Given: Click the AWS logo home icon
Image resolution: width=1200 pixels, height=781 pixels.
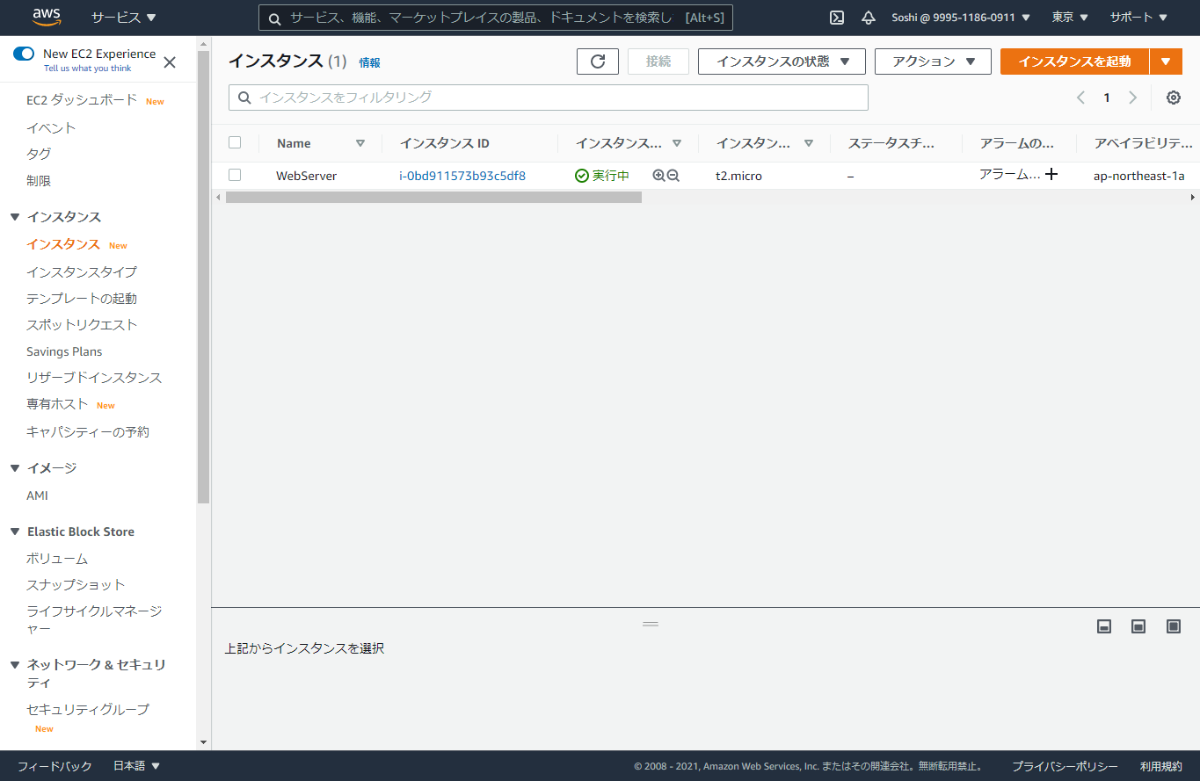Looking at the screenshot, I should [x=47, y=16].
